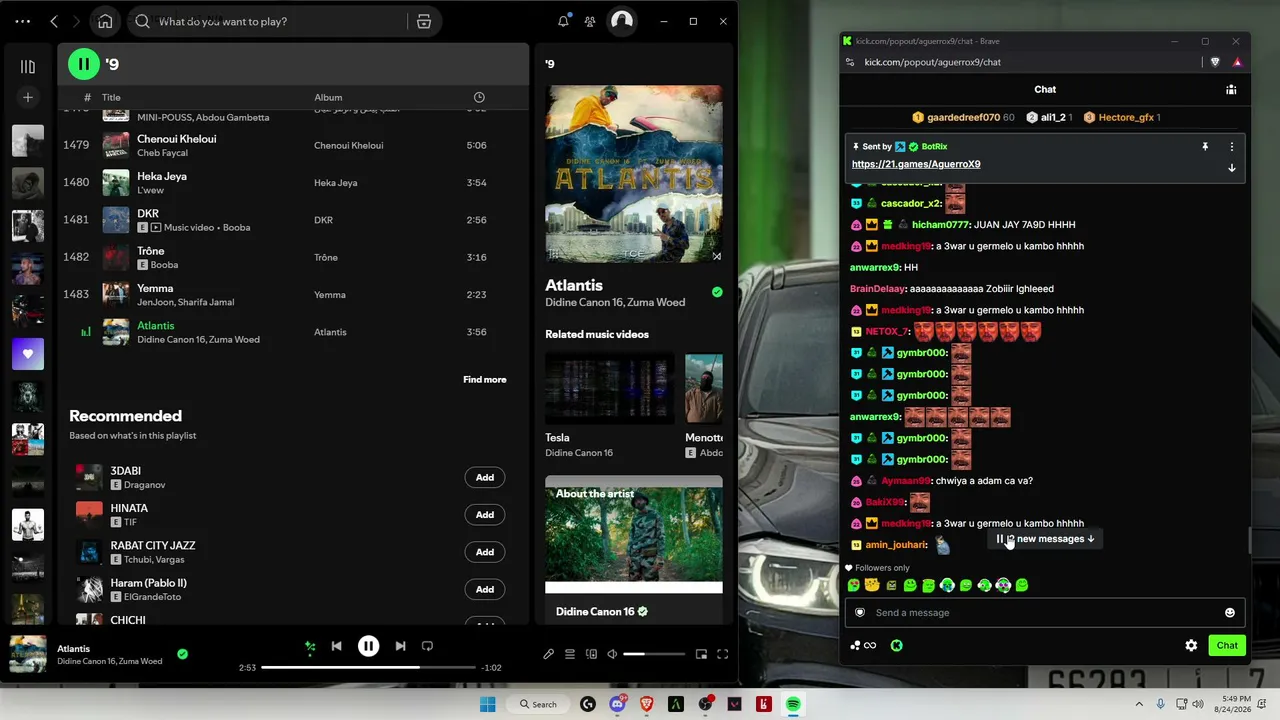The height and width of the screenshot is (720, 1280).
Task: Open the Brave Rewards triangle icon
Action: (1237, 62)
